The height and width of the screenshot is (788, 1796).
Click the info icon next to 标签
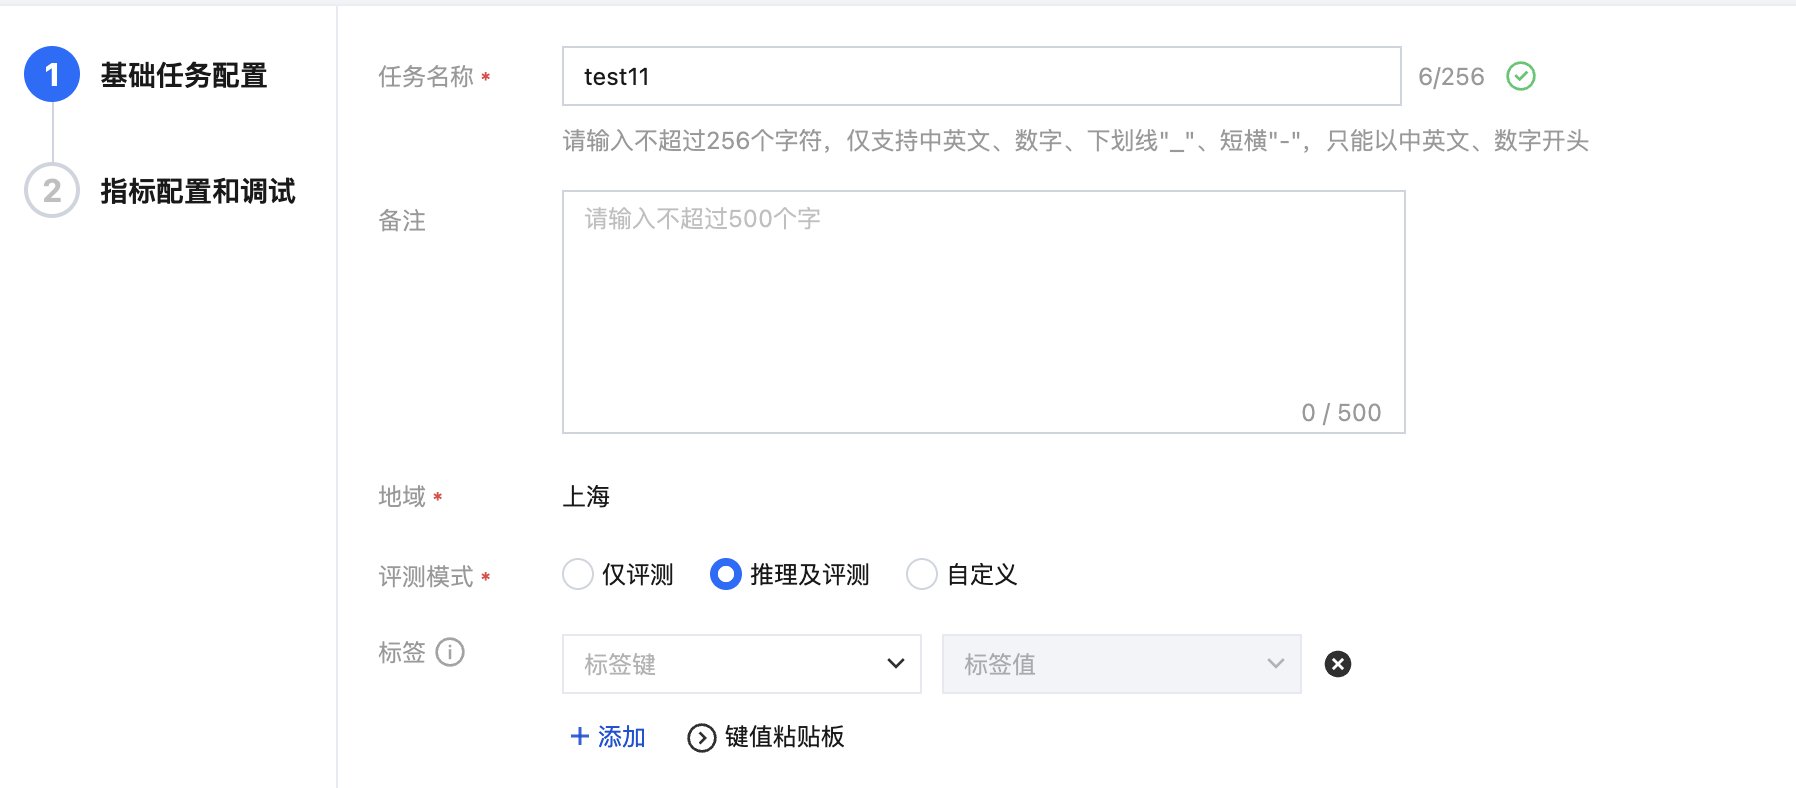point(450,652)
